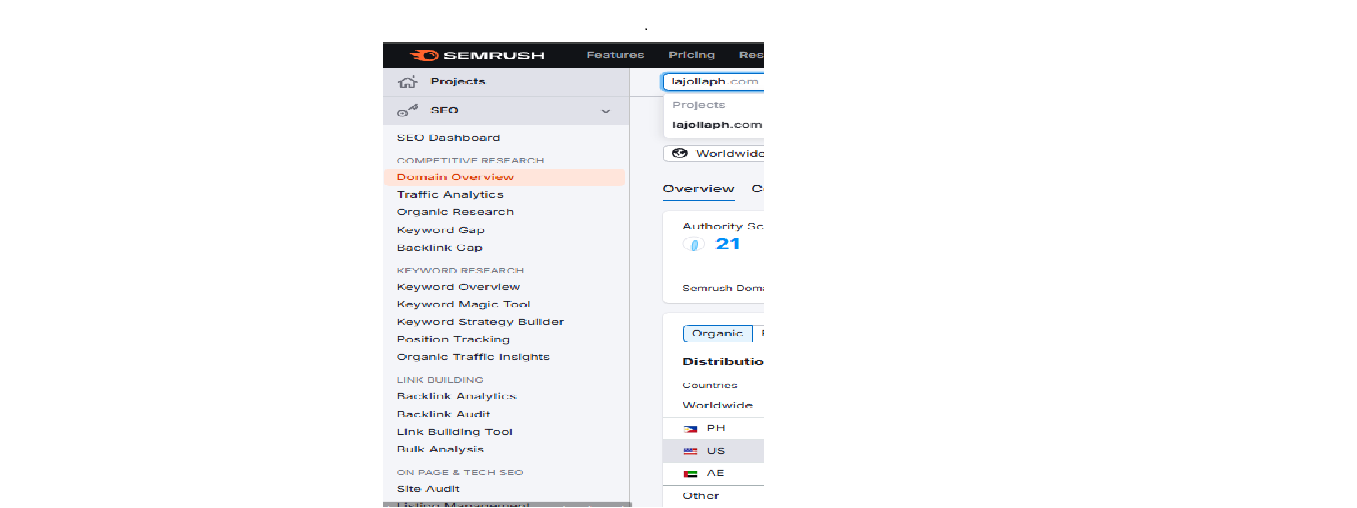
Task: Click the Authority Score value 21
Action: (728, 244)
